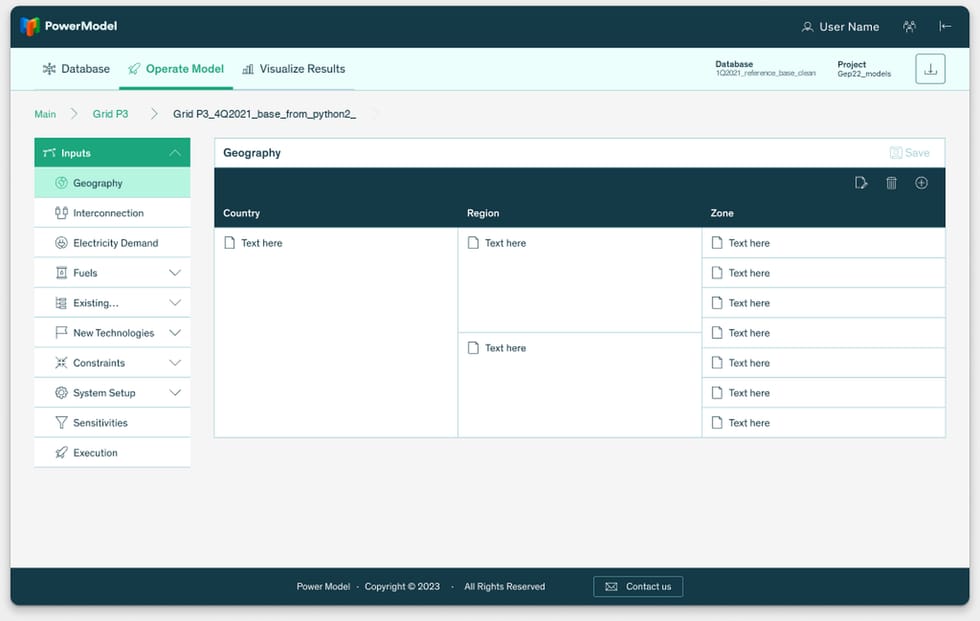Click the download button near Project
980x621 pixels.
930,69
